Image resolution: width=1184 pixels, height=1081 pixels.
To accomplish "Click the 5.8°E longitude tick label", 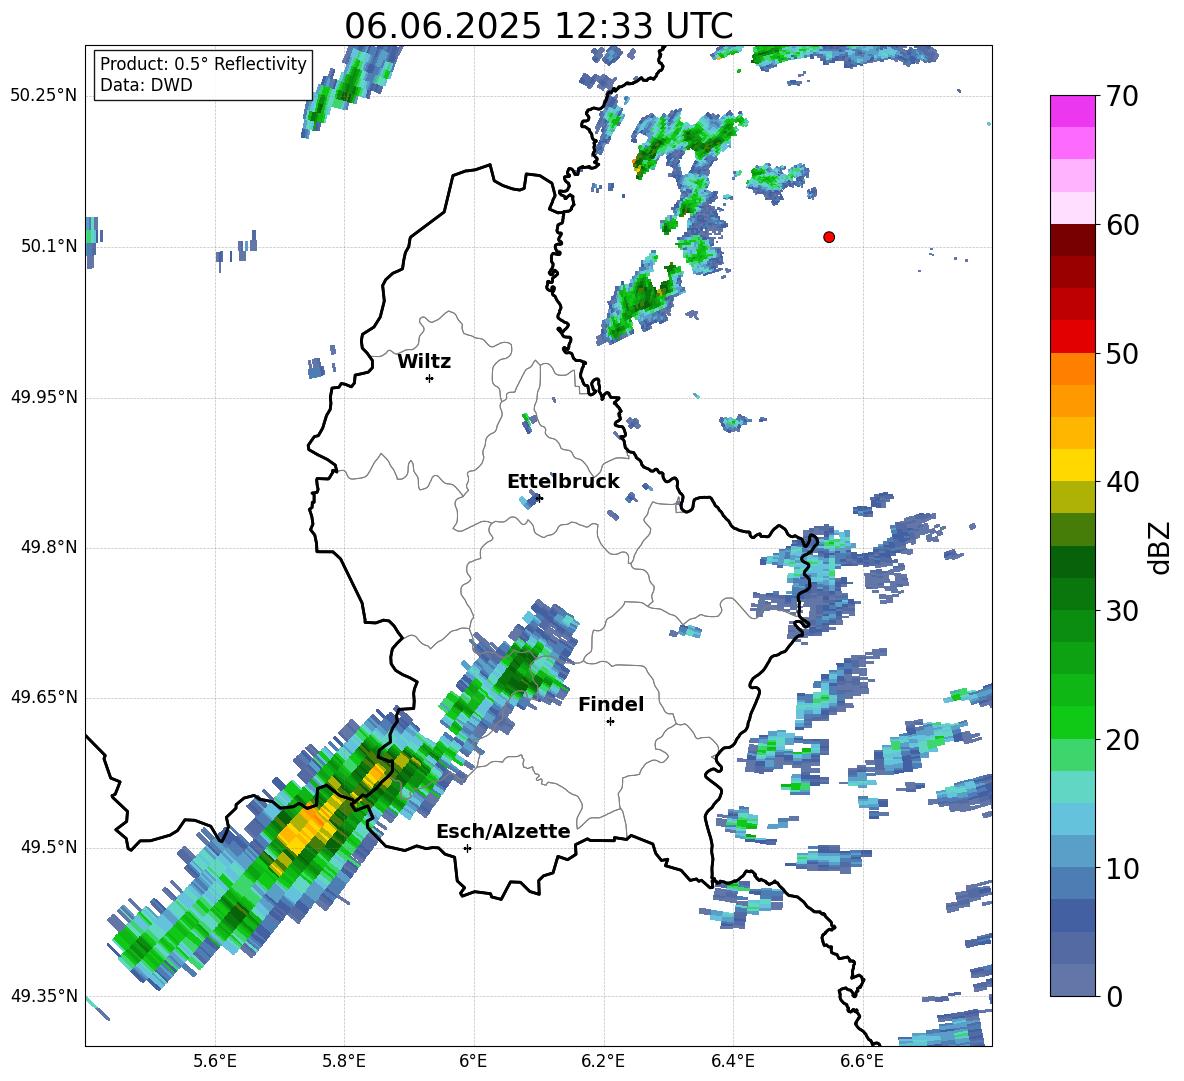I will pos(344,1061).
